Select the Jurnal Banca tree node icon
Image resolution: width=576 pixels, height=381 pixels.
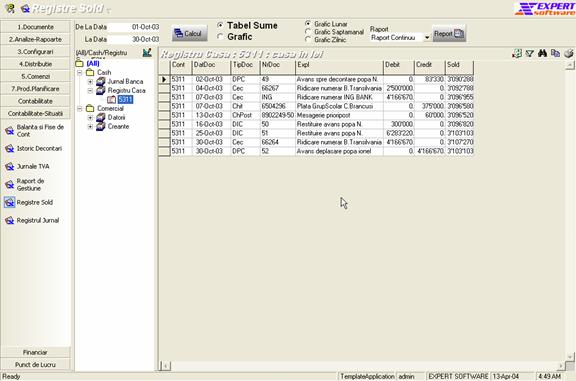click(101, 81)
